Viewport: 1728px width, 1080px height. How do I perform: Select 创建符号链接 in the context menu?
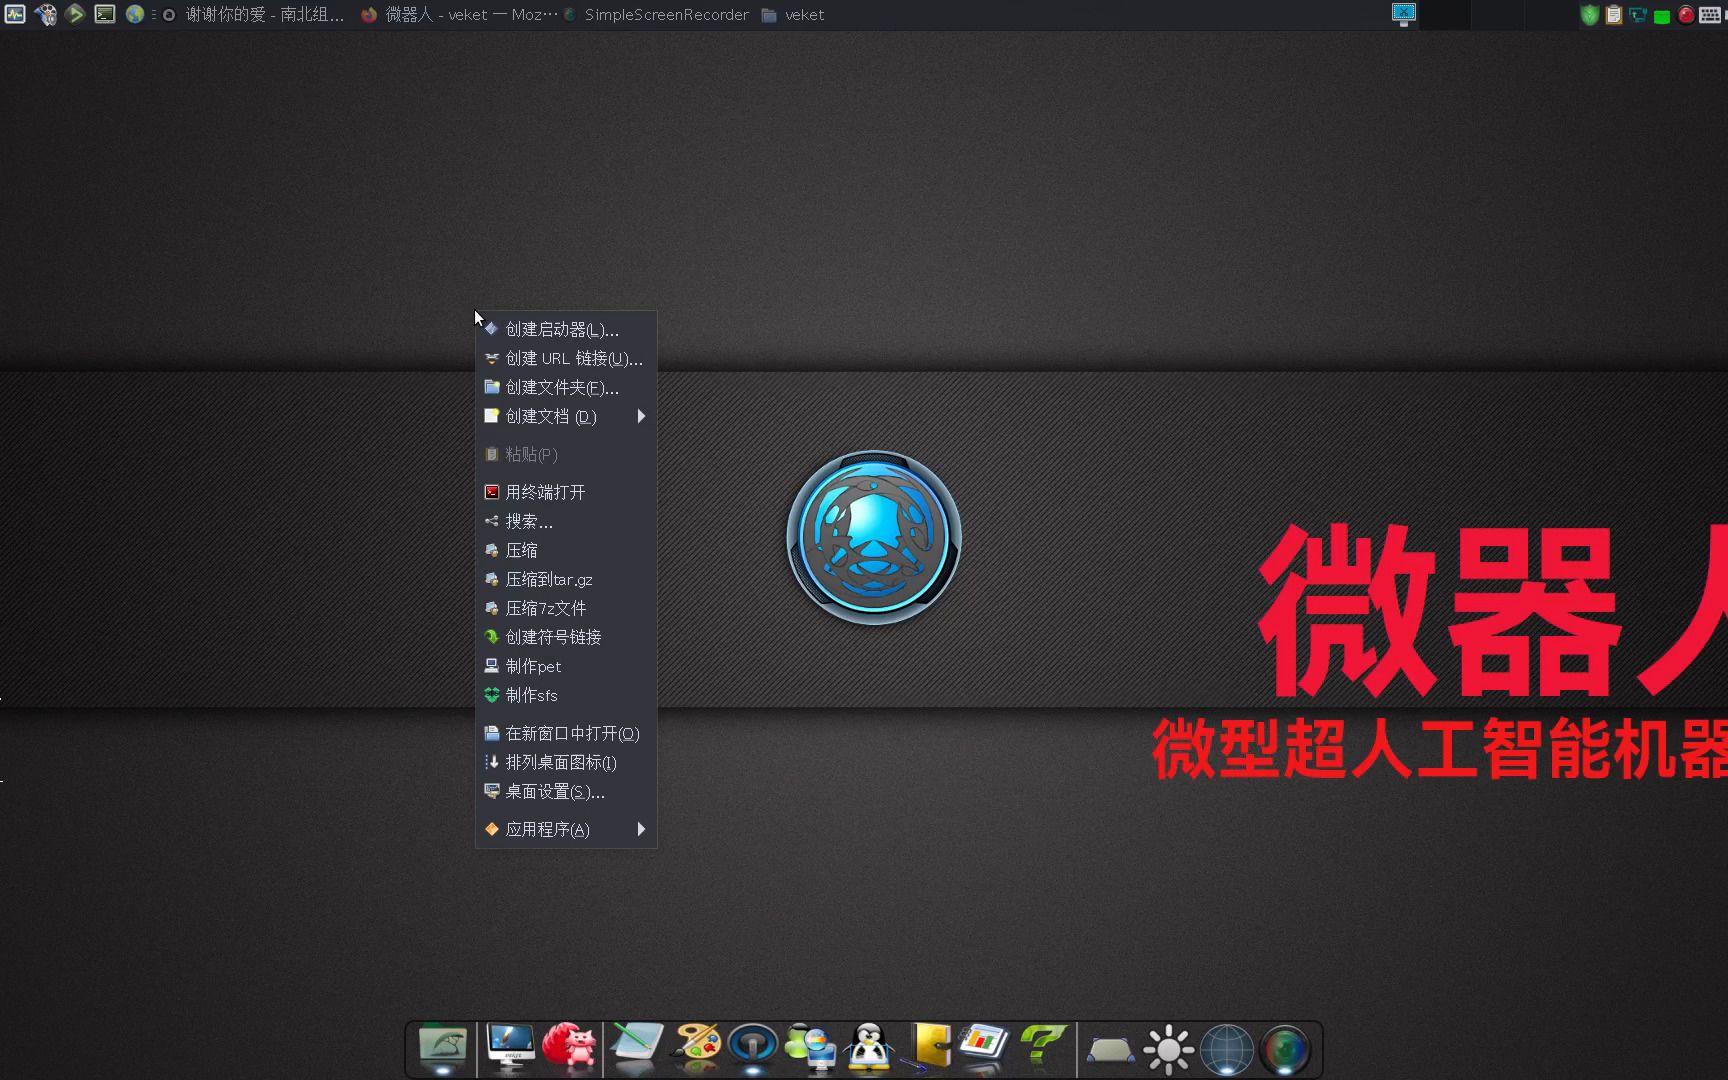coord(566,637)
